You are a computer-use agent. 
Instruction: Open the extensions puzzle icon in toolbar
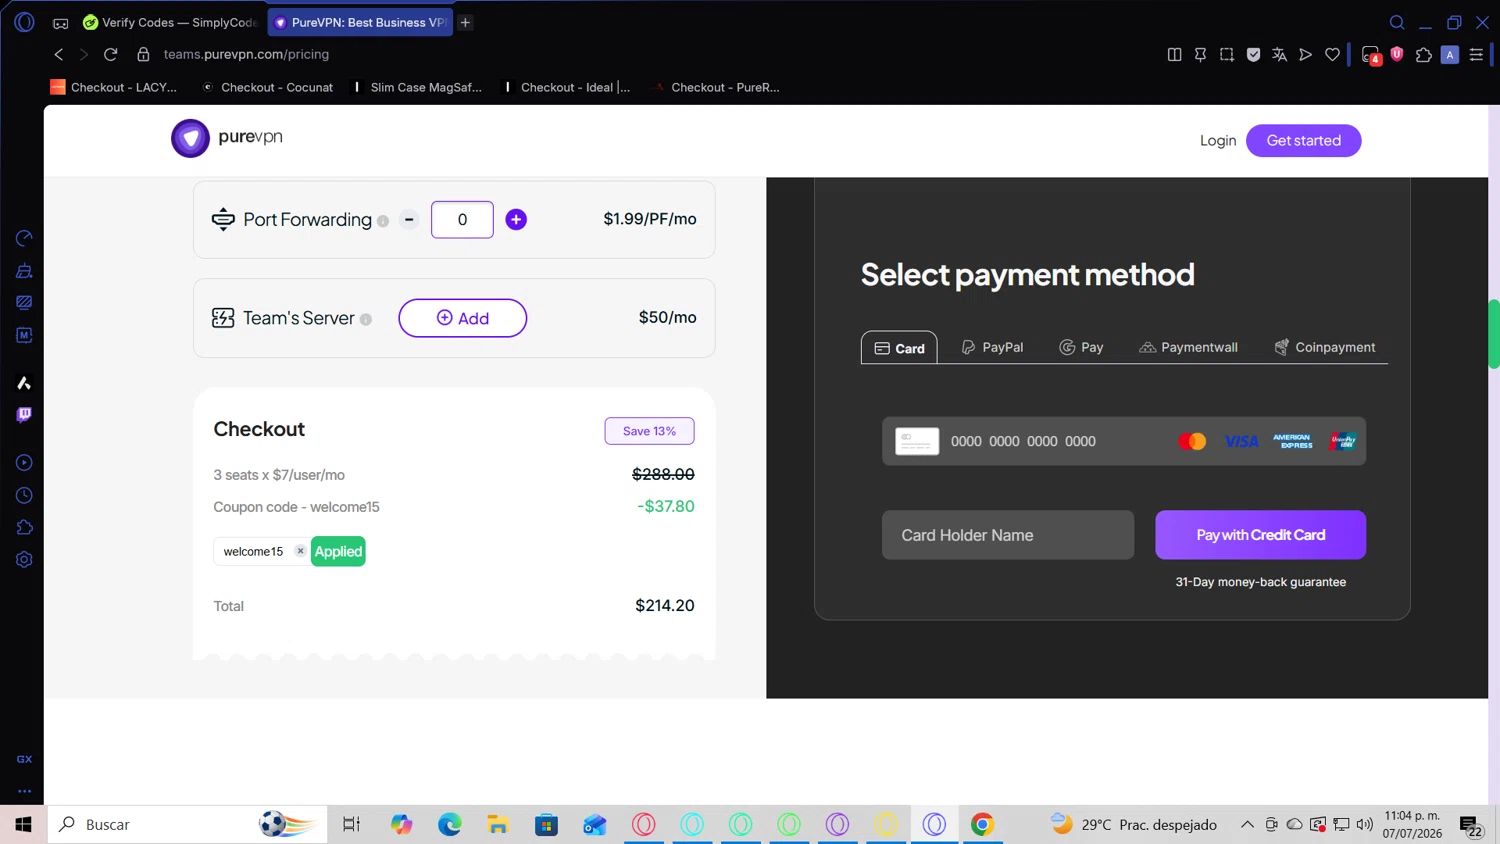click(1423, 54)
